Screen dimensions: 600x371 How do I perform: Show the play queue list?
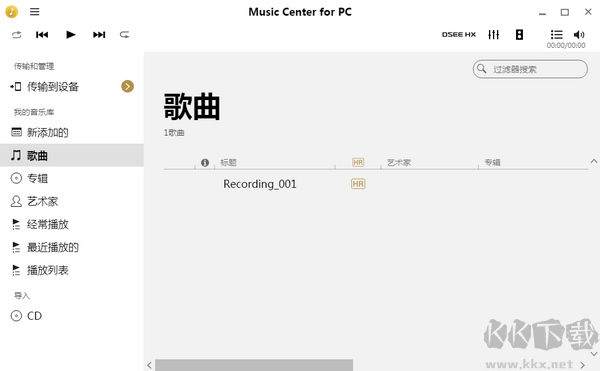[x=556, y=34]
